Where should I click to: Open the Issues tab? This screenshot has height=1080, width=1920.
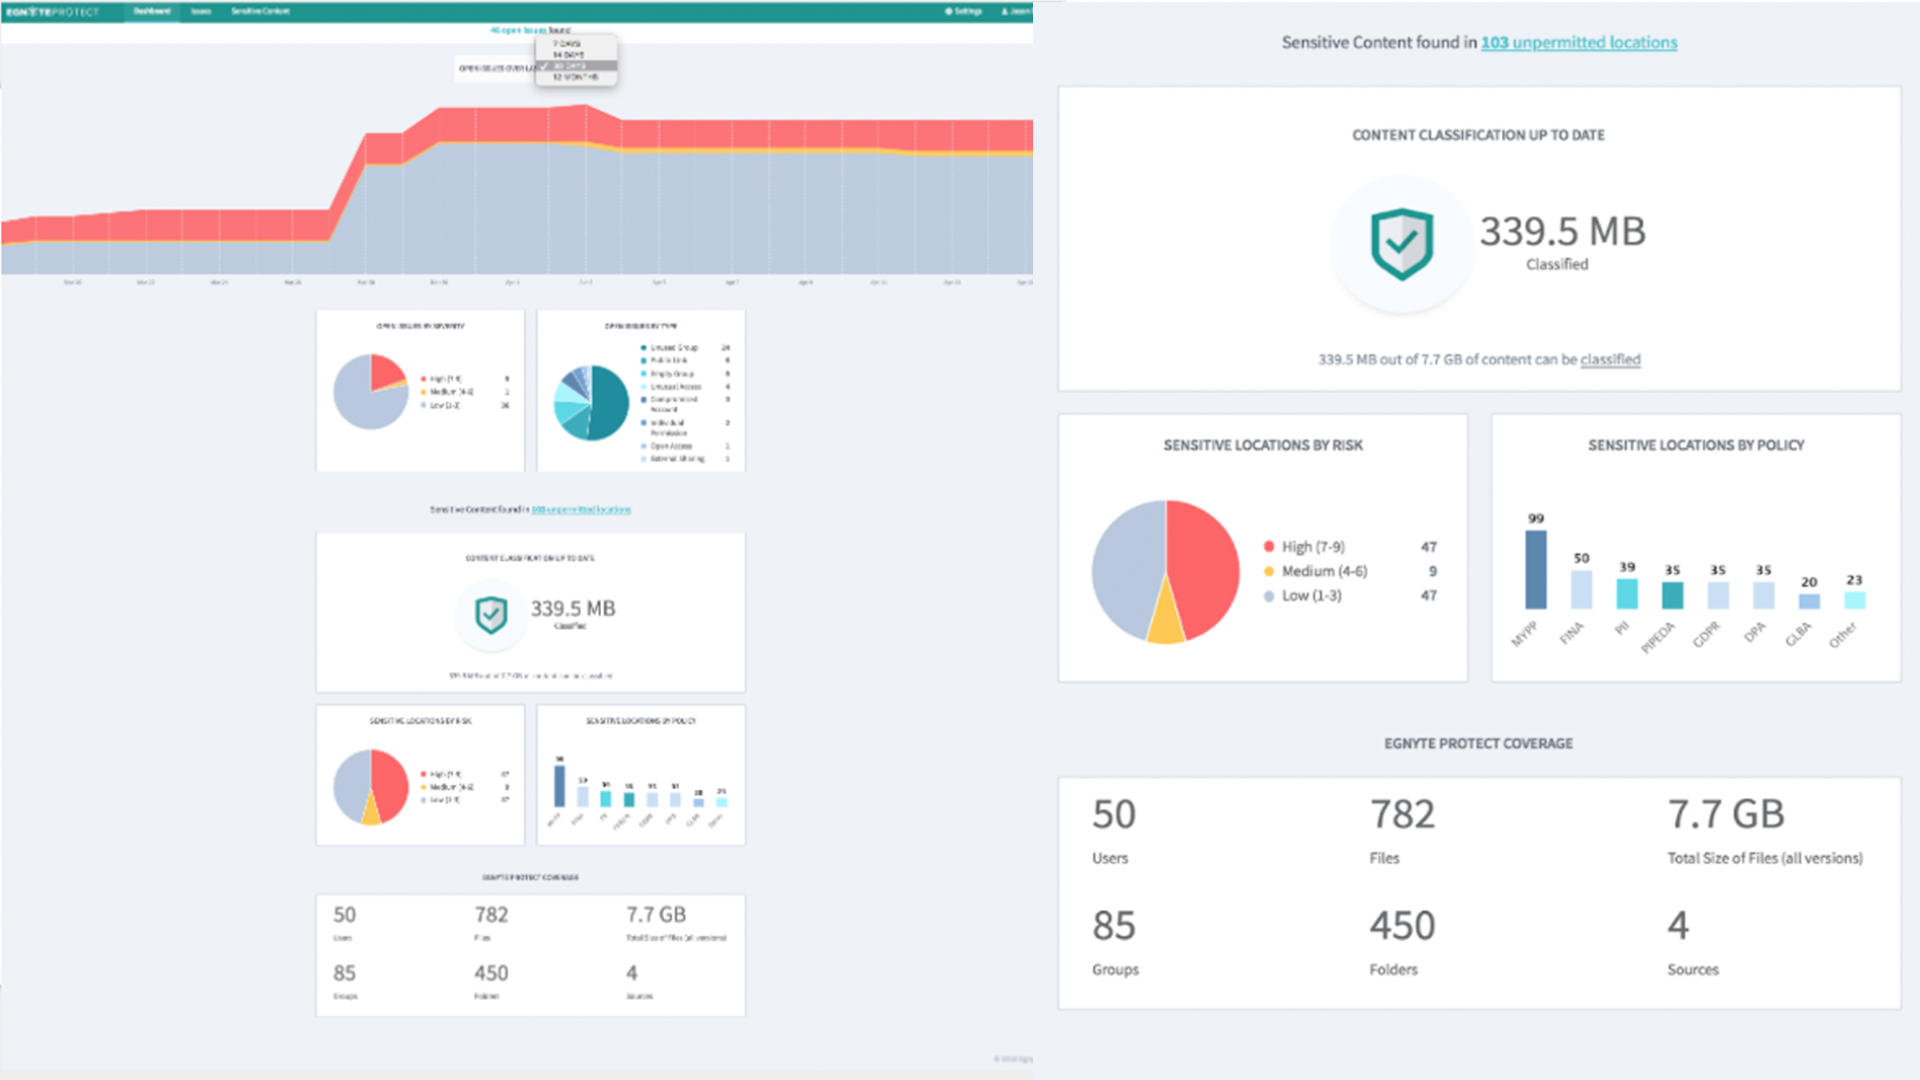(201, 12)
